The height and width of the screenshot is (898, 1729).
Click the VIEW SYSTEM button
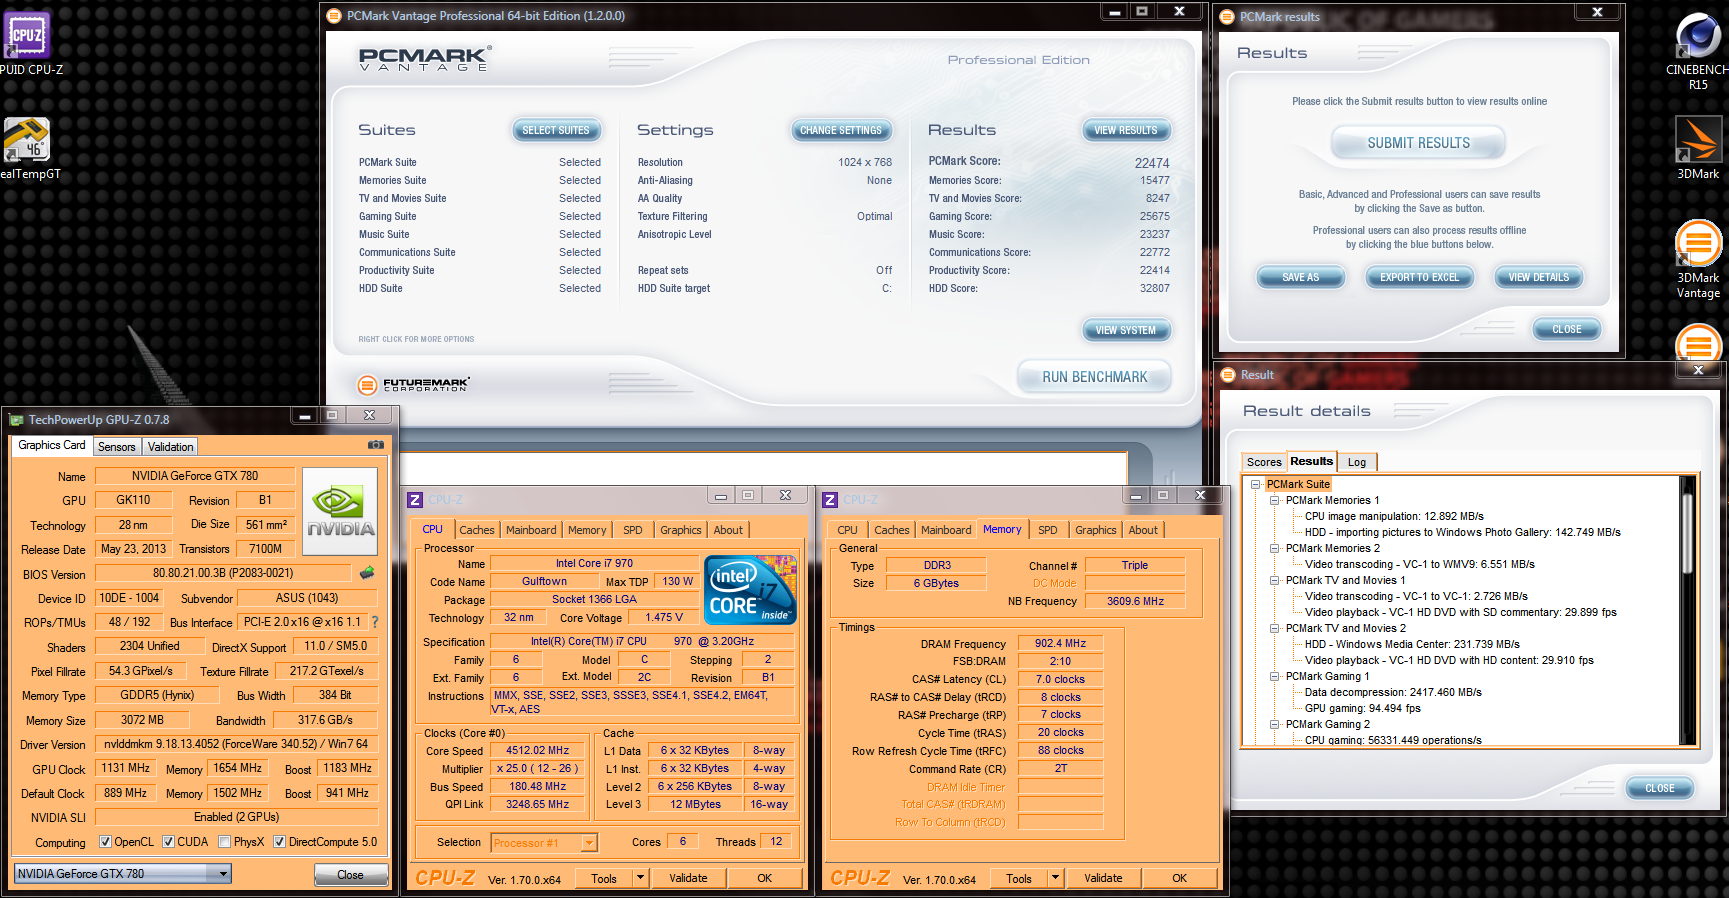tap(1126, 330)
